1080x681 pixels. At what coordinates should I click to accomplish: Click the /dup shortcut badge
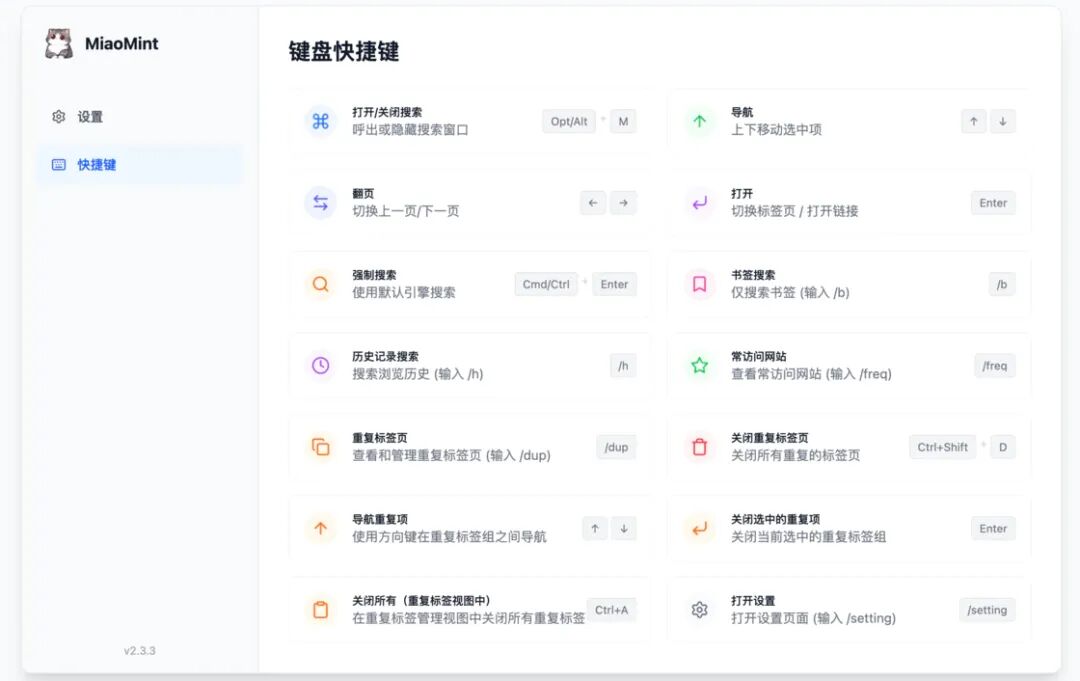point(616,447)
